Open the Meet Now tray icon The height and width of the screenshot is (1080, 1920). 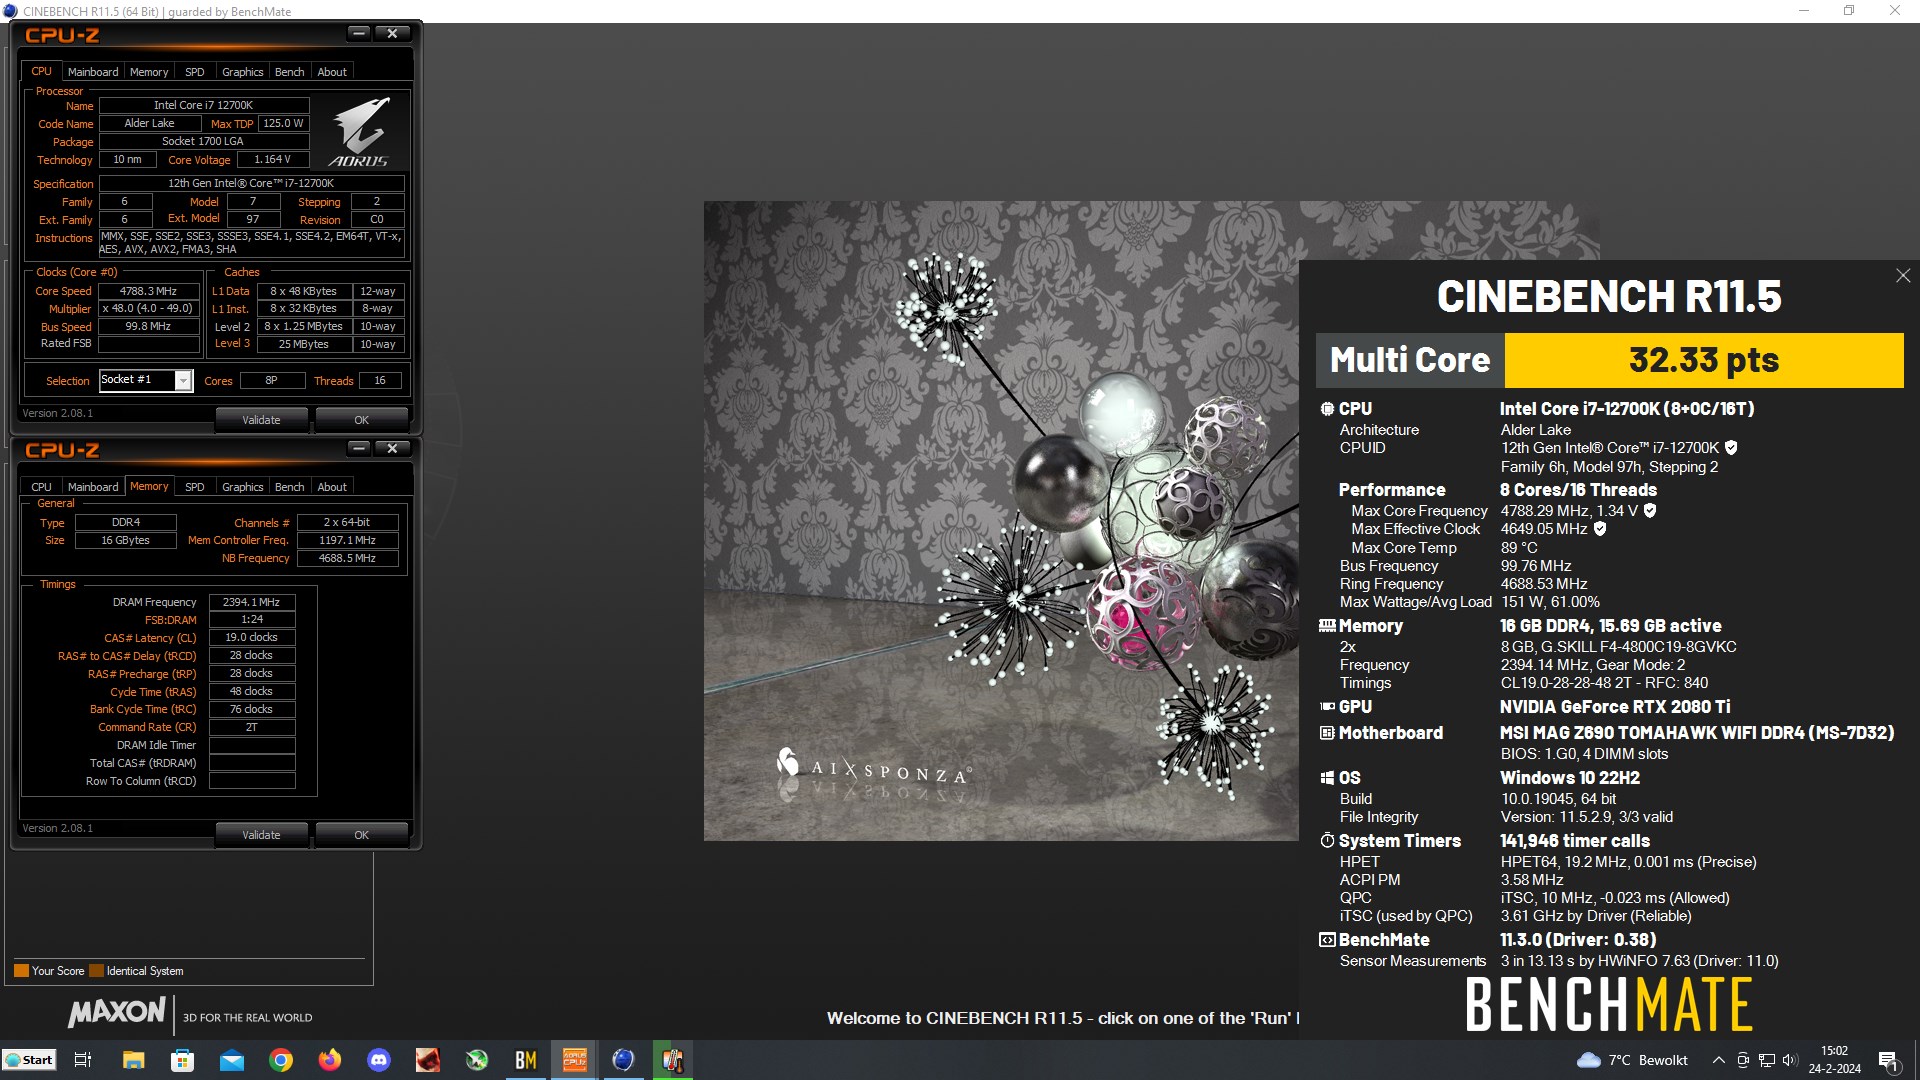tap(1743, 1060)
